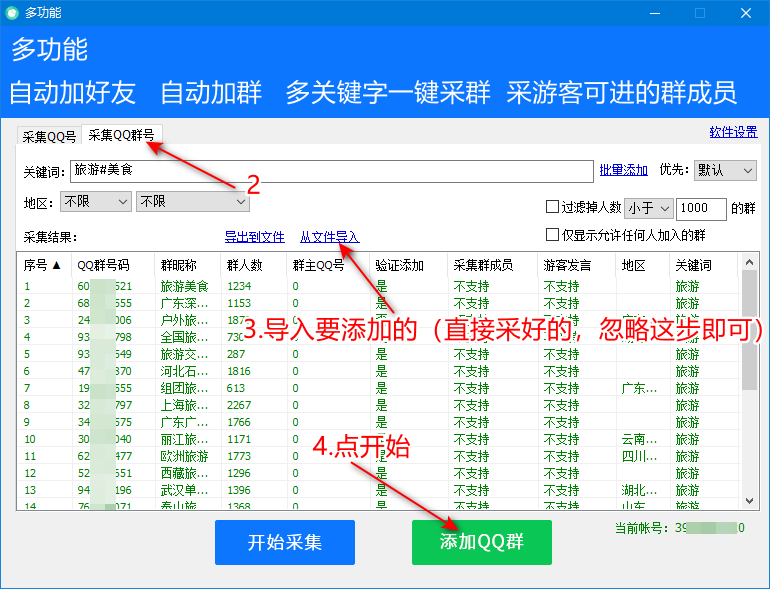Click the green 添加QQ群 button
Image resolution: width=770 pixels, height=589 pixels.
[x=481, y=542]
